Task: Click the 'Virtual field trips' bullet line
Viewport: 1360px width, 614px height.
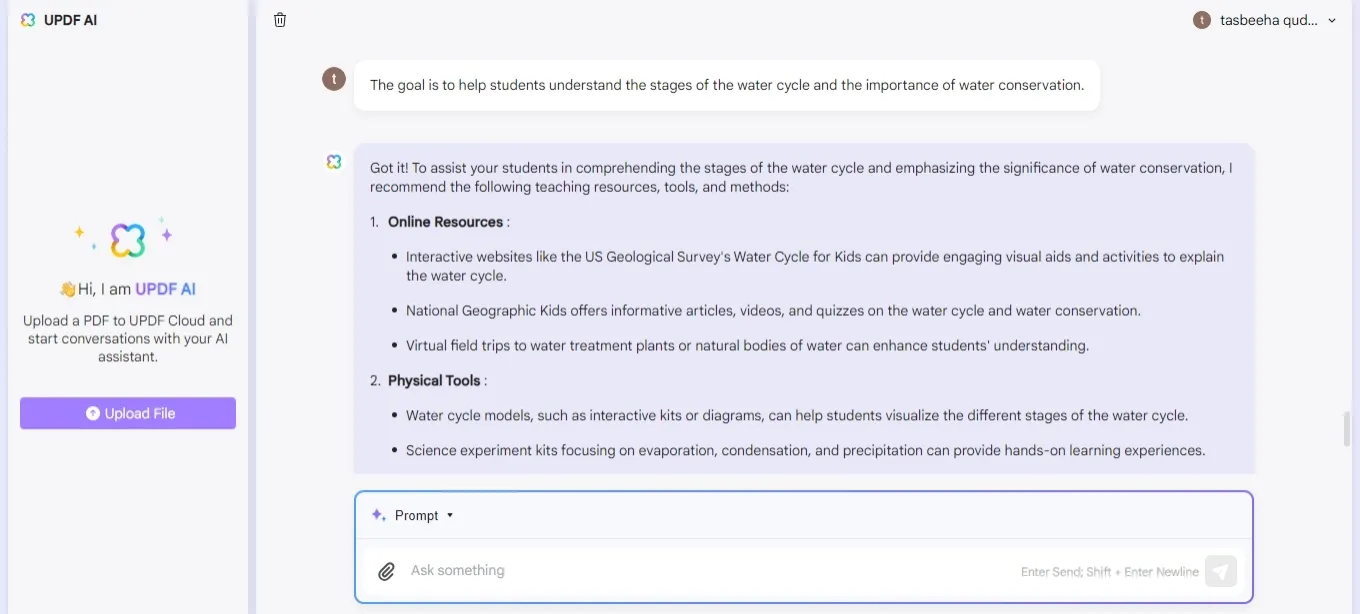Action: [747, 346]
